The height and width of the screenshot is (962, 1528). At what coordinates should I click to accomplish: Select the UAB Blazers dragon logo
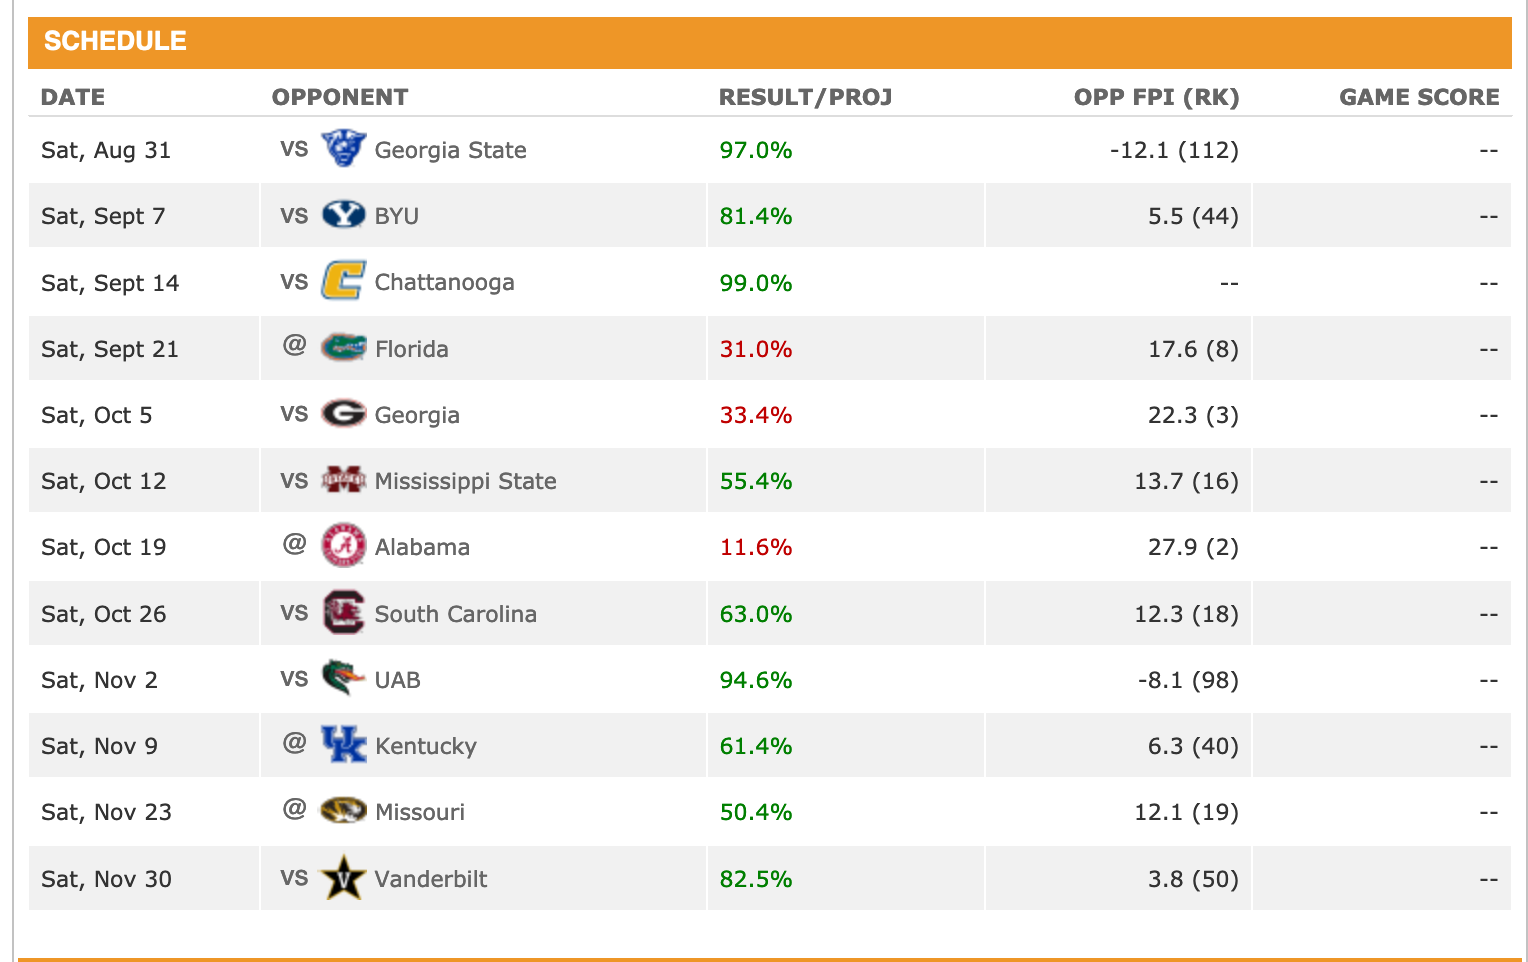pos(343,679)
